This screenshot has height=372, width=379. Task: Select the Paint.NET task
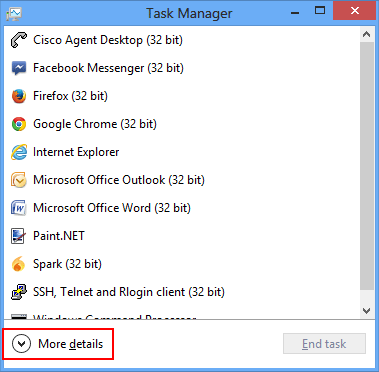(182, 236)
